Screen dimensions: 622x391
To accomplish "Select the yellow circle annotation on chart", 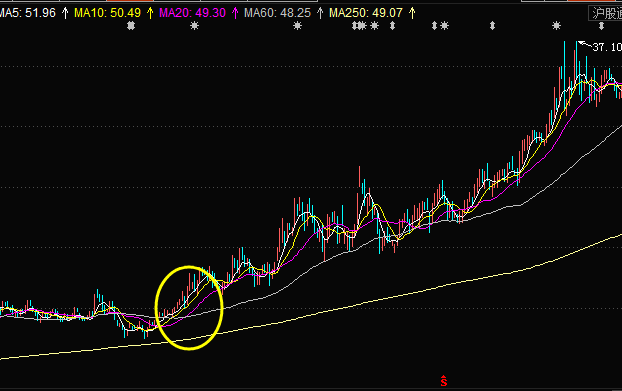I will [189, 308].
